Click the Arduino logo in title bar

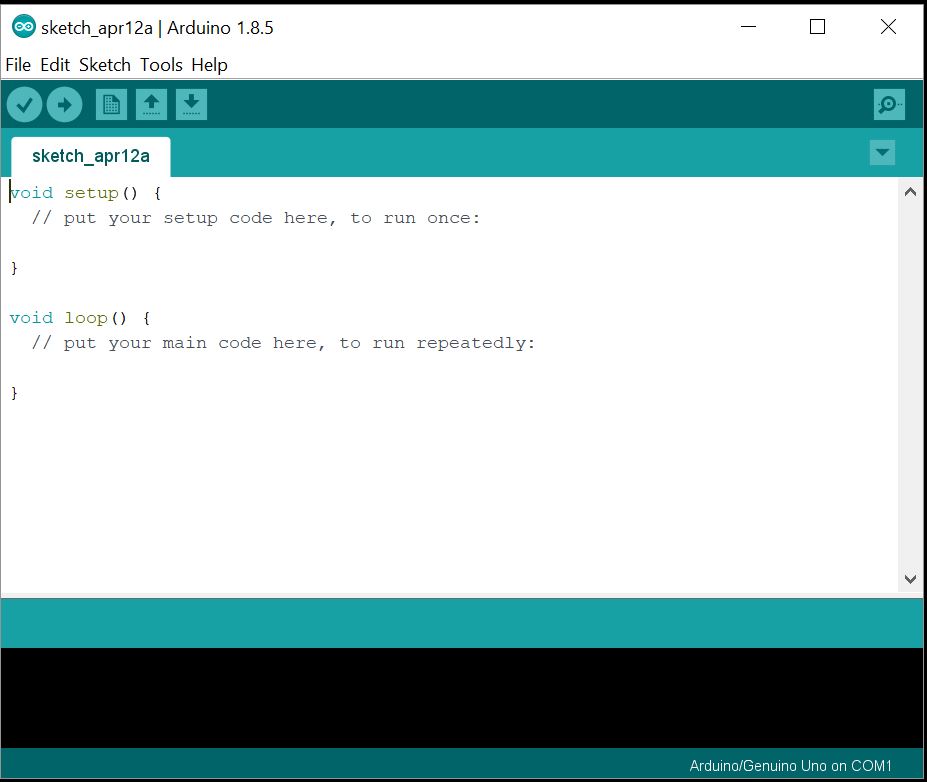[24, 27]
